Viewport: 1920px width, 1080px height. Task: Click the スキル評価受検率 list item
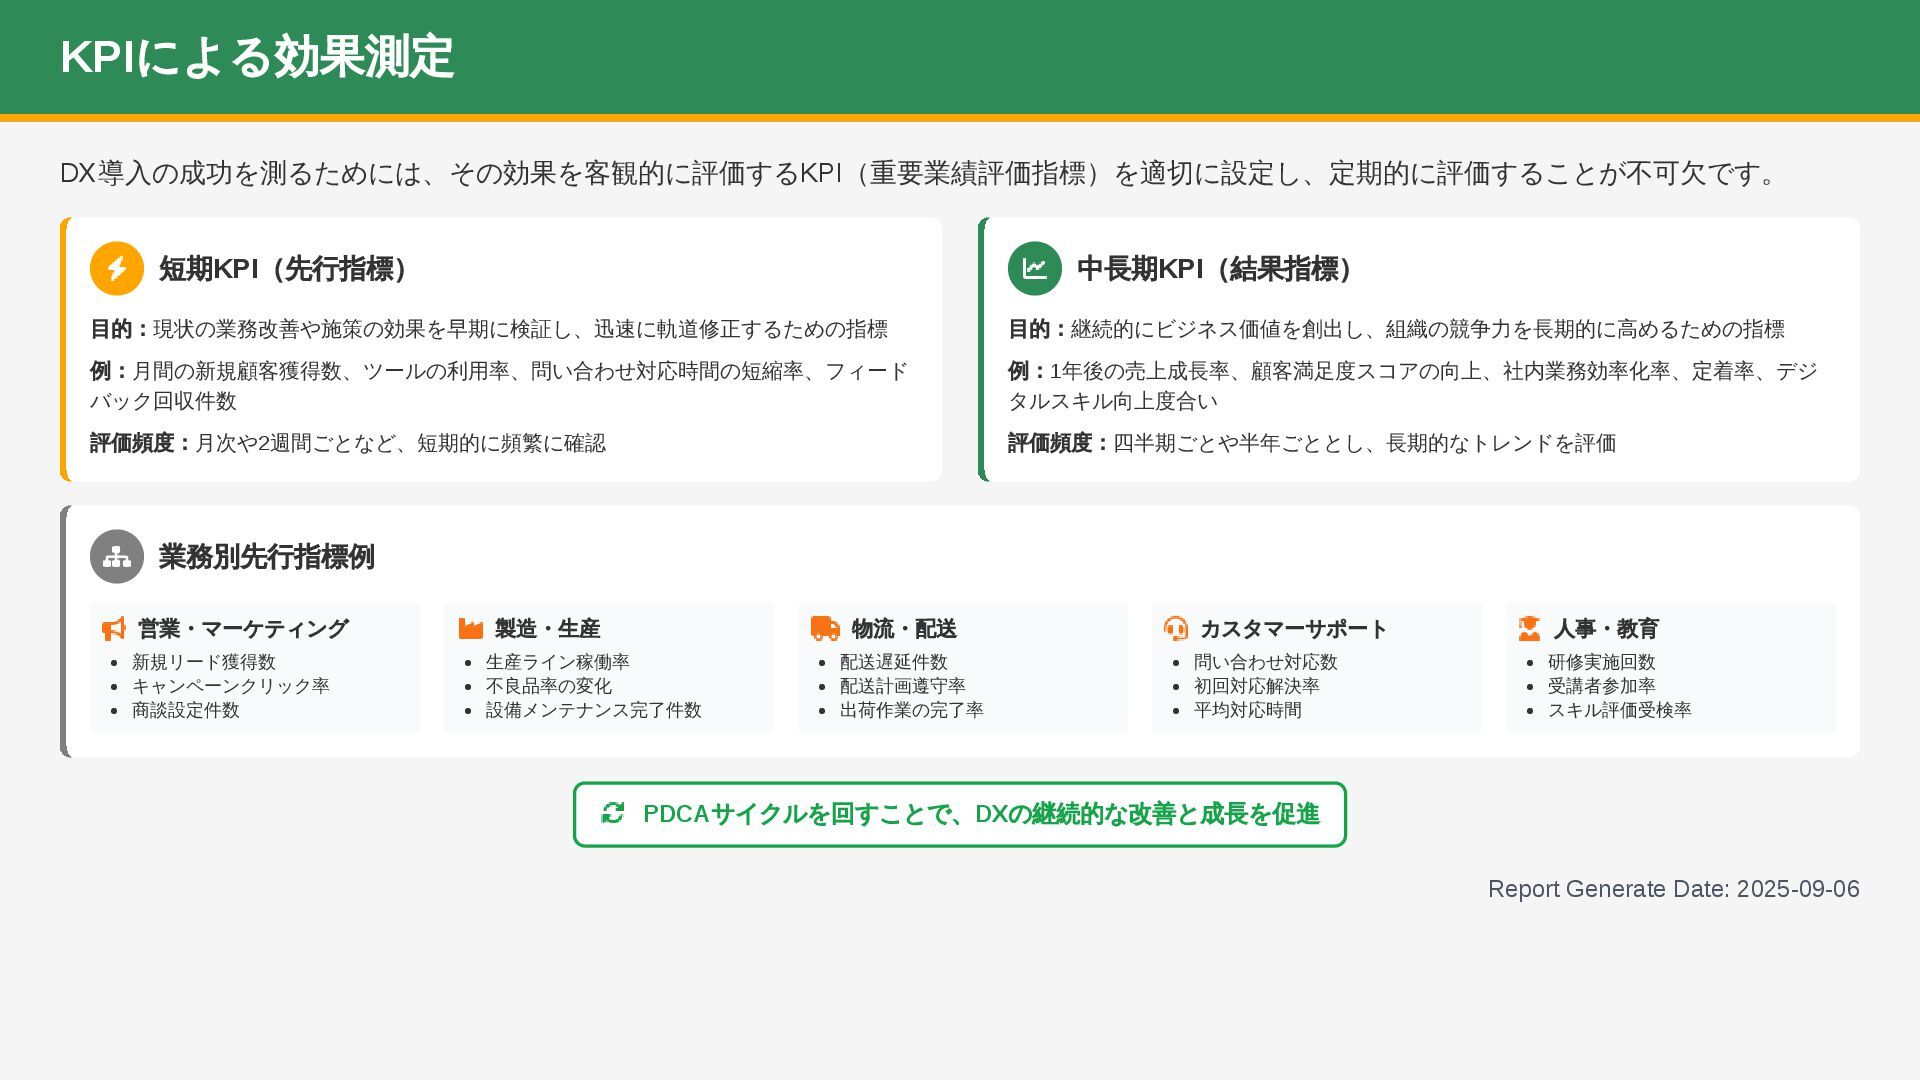click(1620, 710)
